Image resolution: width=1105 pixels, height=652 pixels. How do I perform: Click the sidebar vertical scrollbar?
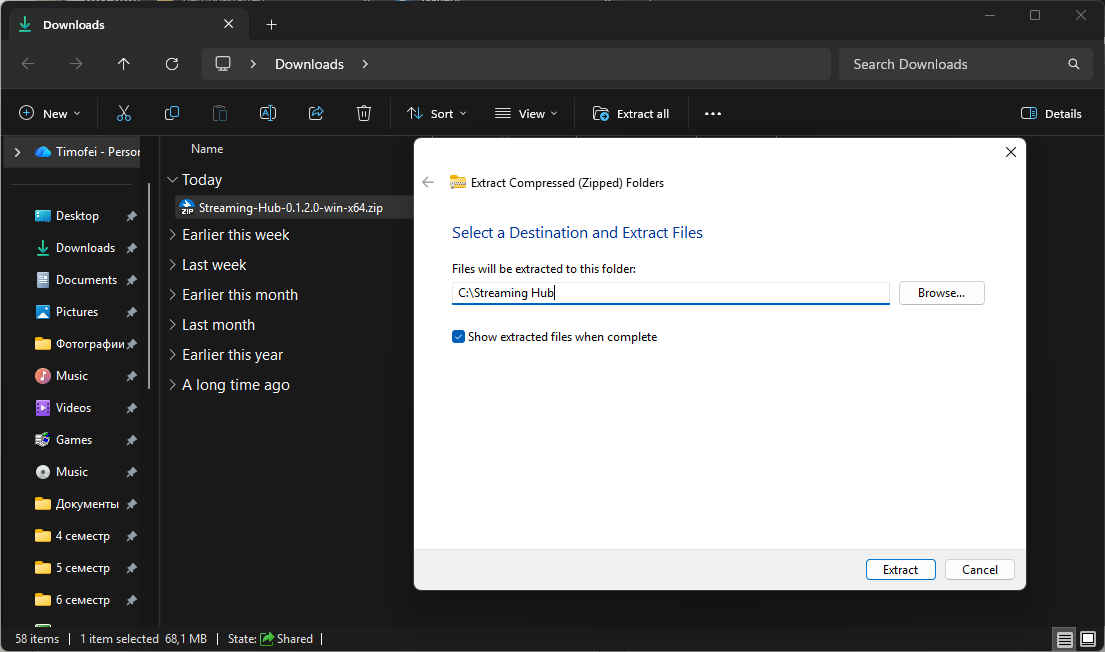click(x=149, y=285)
